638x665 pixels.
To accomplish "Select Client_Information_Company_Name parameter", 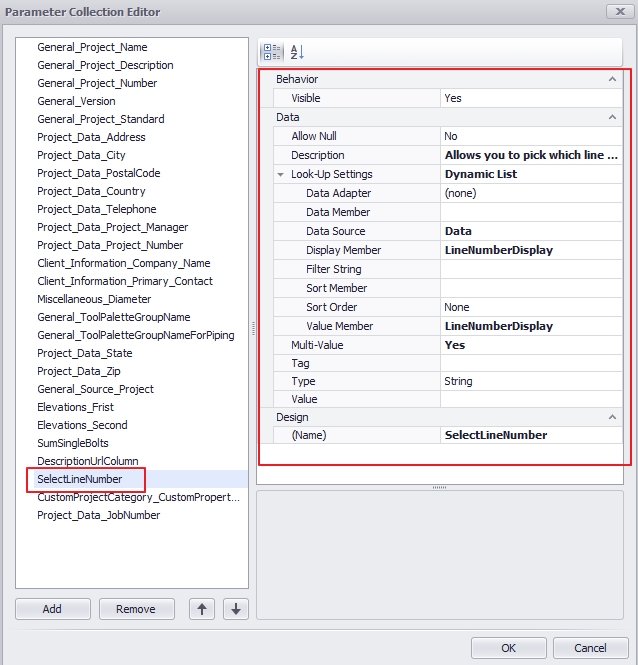I will pyautogui.click(x=124, y=263).
